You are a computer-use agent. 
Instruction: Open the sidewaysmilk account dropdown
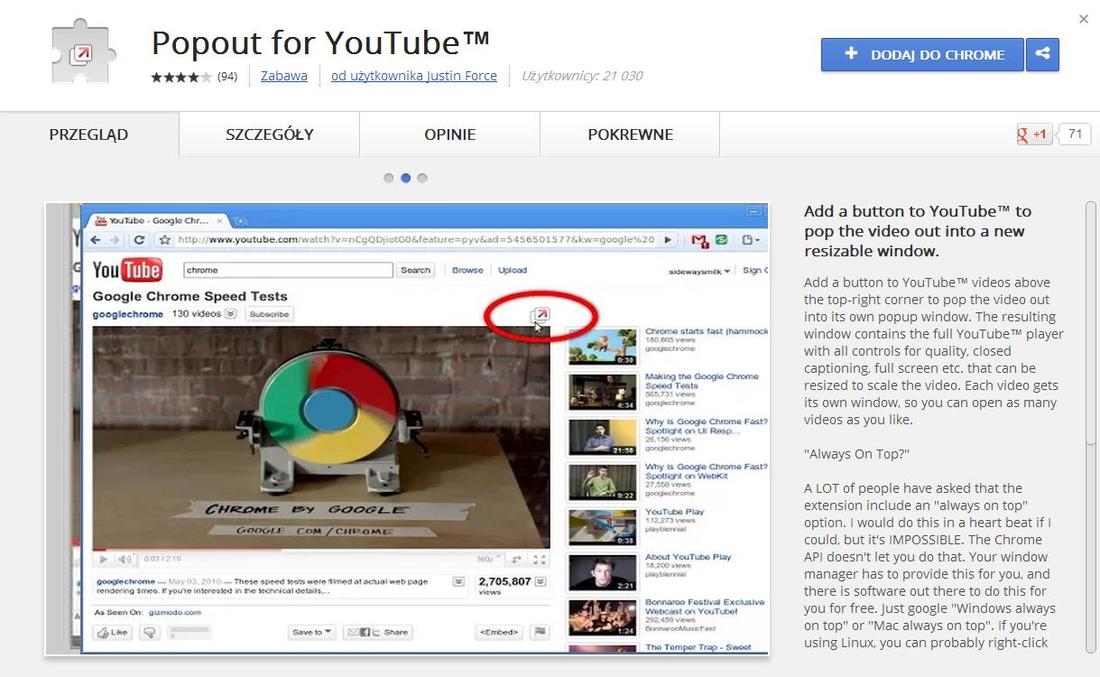[x=699, y=272]
